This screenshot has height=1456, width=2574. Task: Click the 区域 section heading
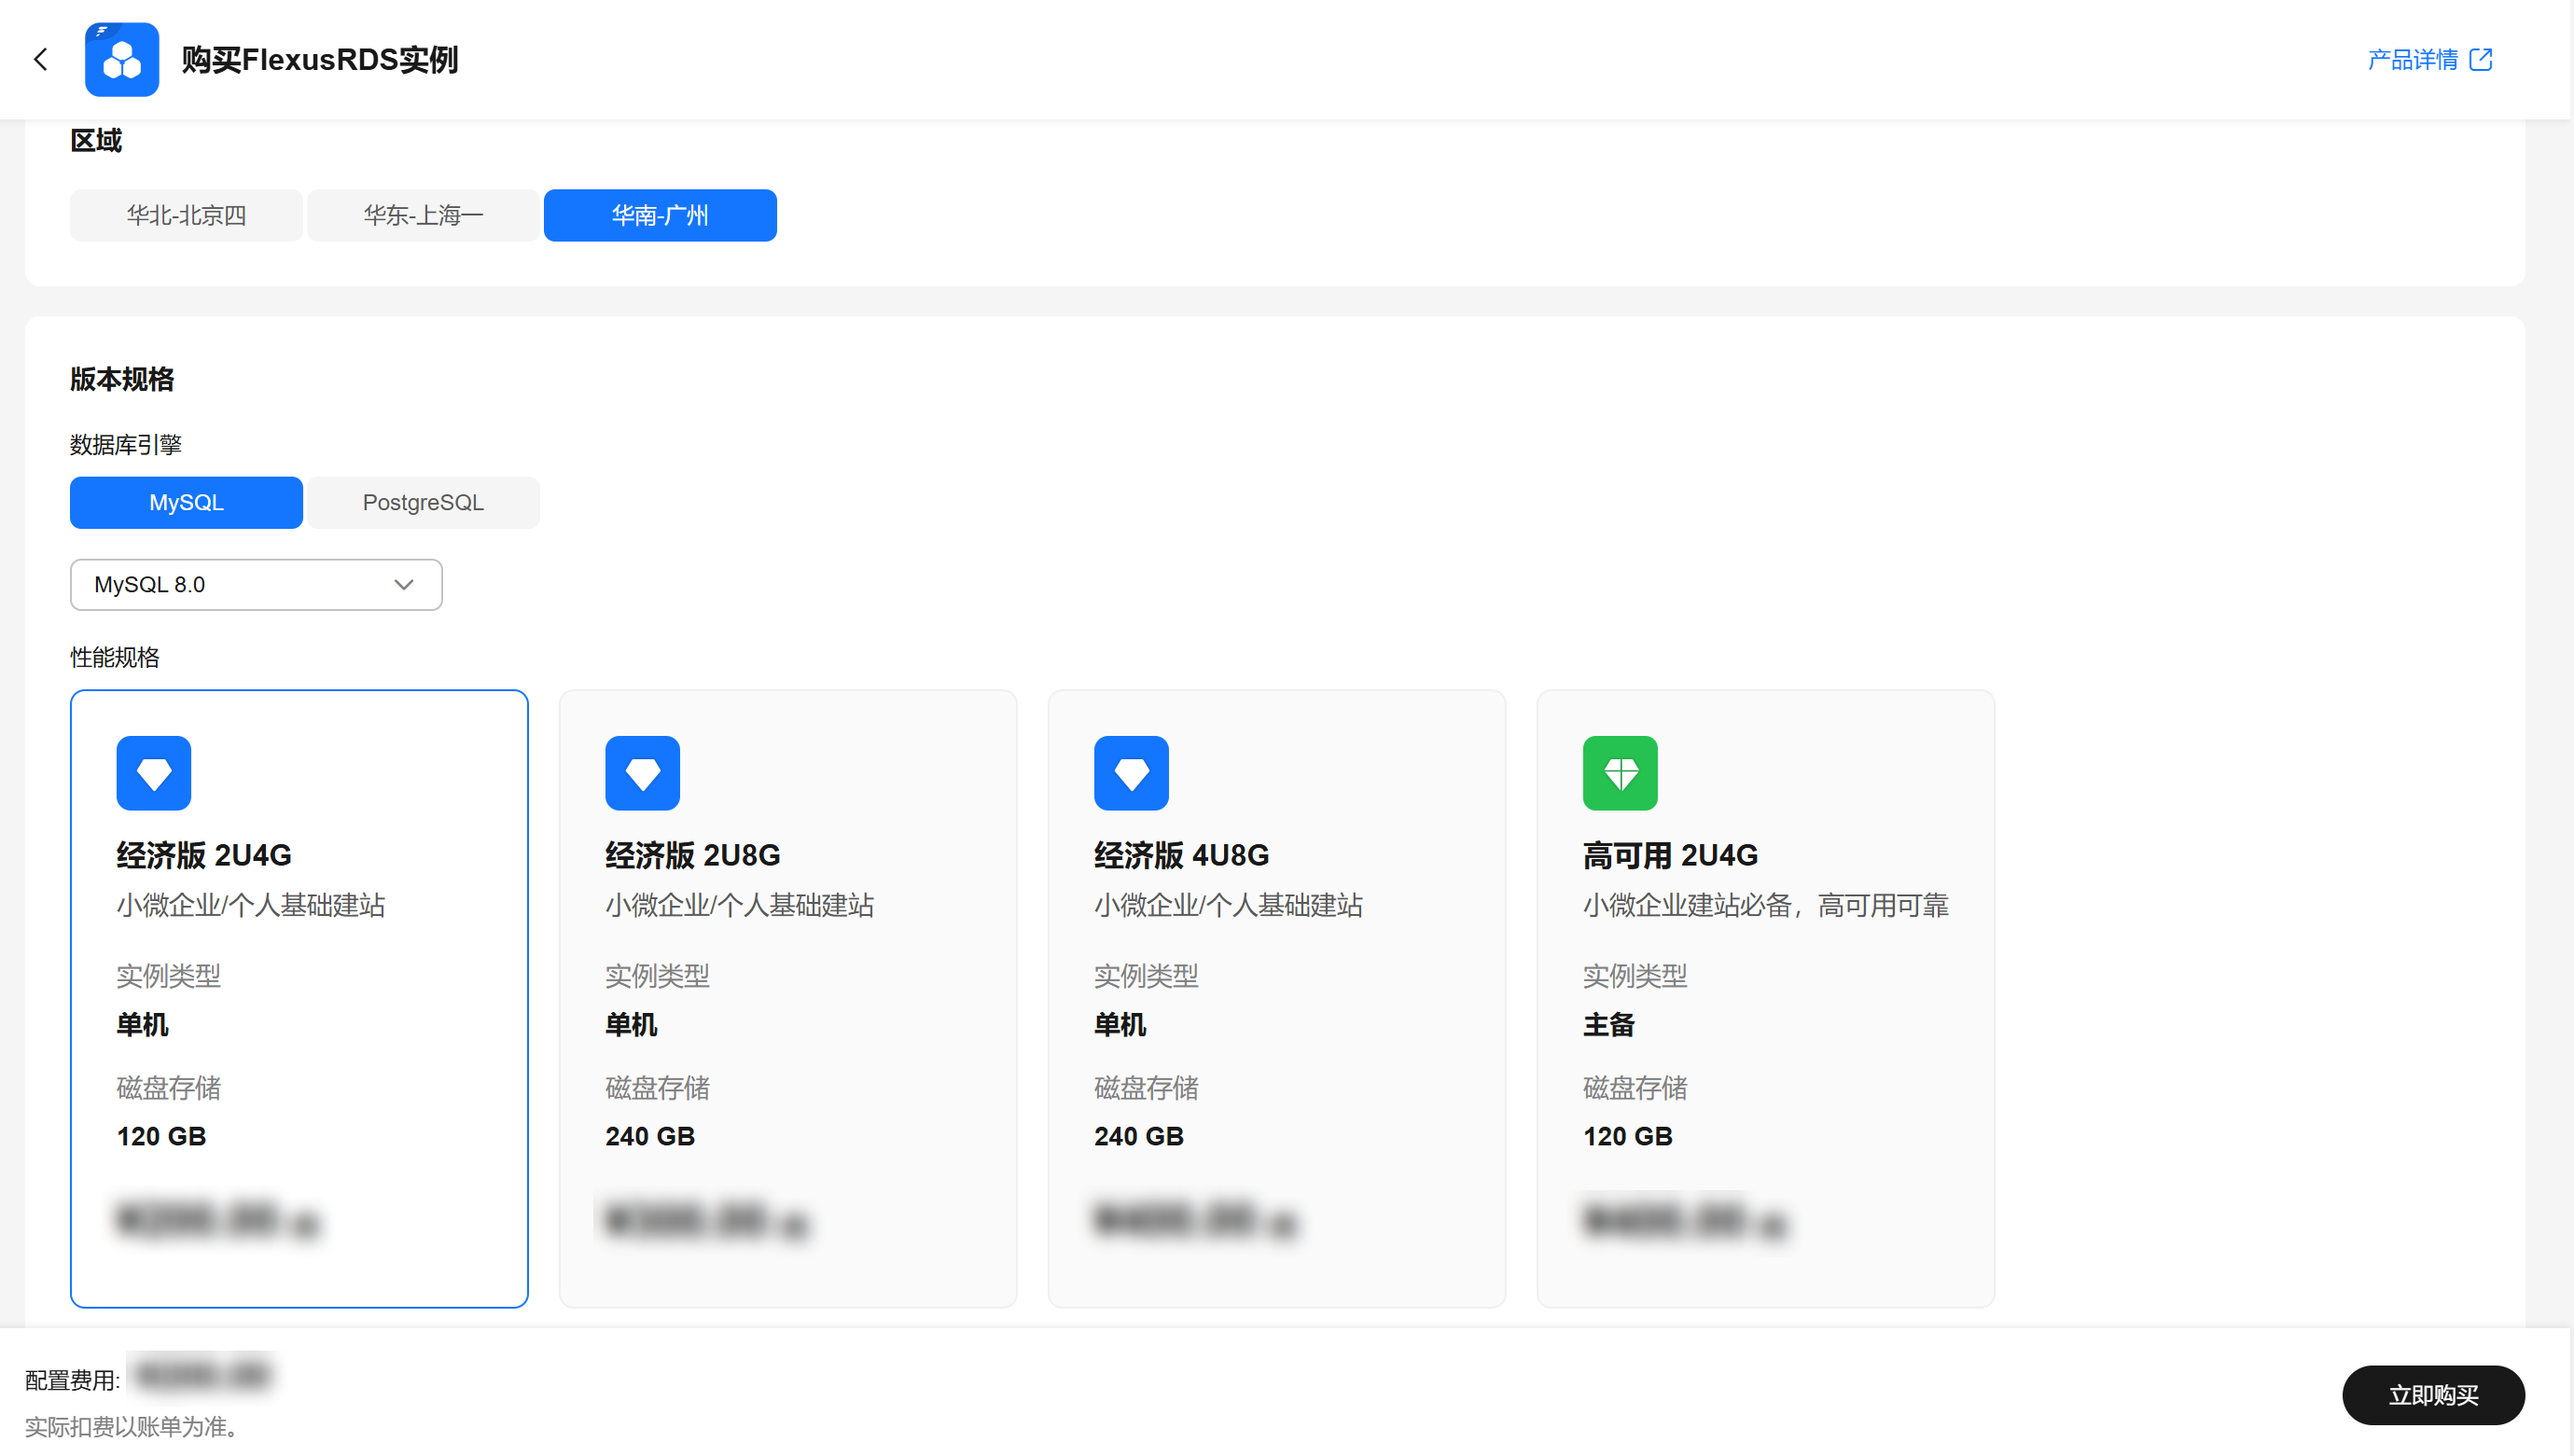click(96, 141)
